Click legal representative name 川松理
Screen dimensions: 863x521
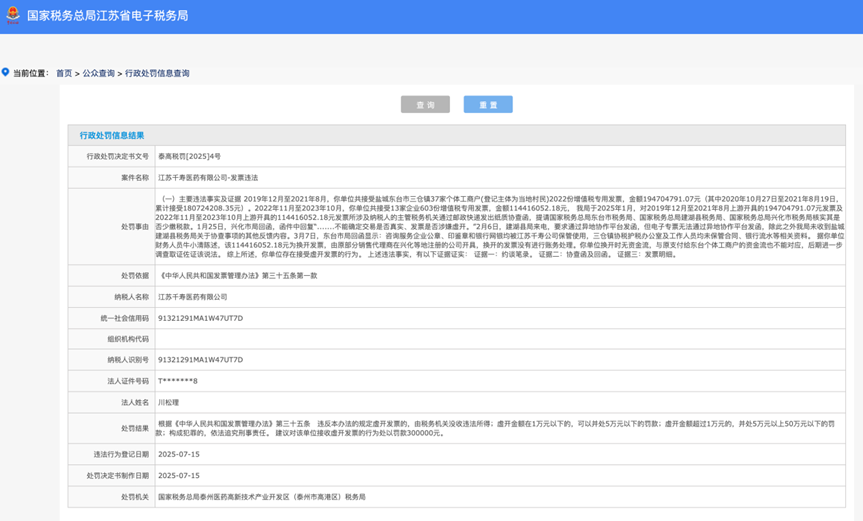pos(168,402)
